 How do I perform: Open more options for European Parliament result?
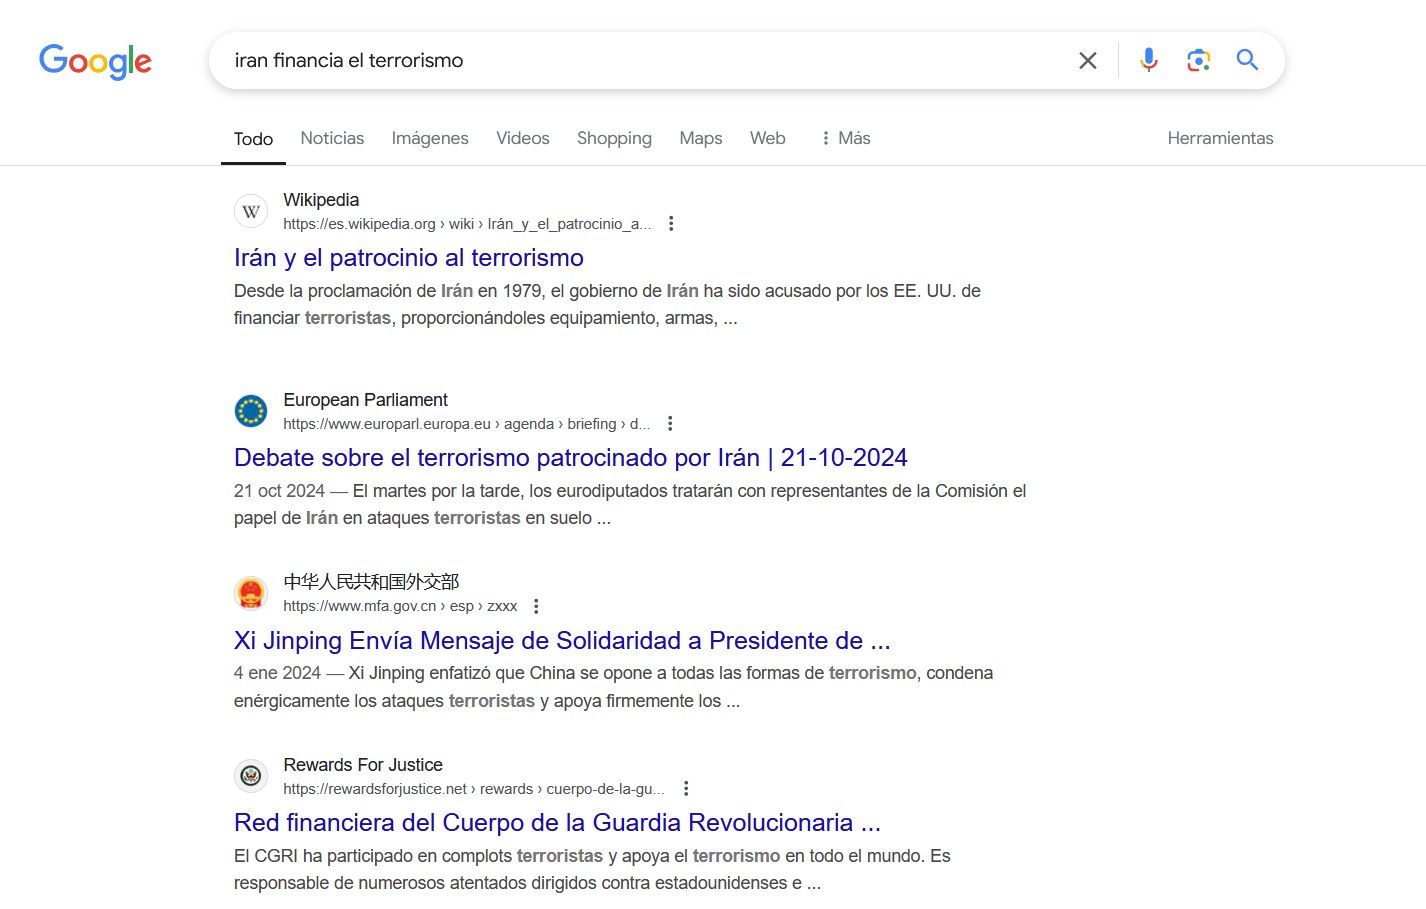[x=670, y=423]
